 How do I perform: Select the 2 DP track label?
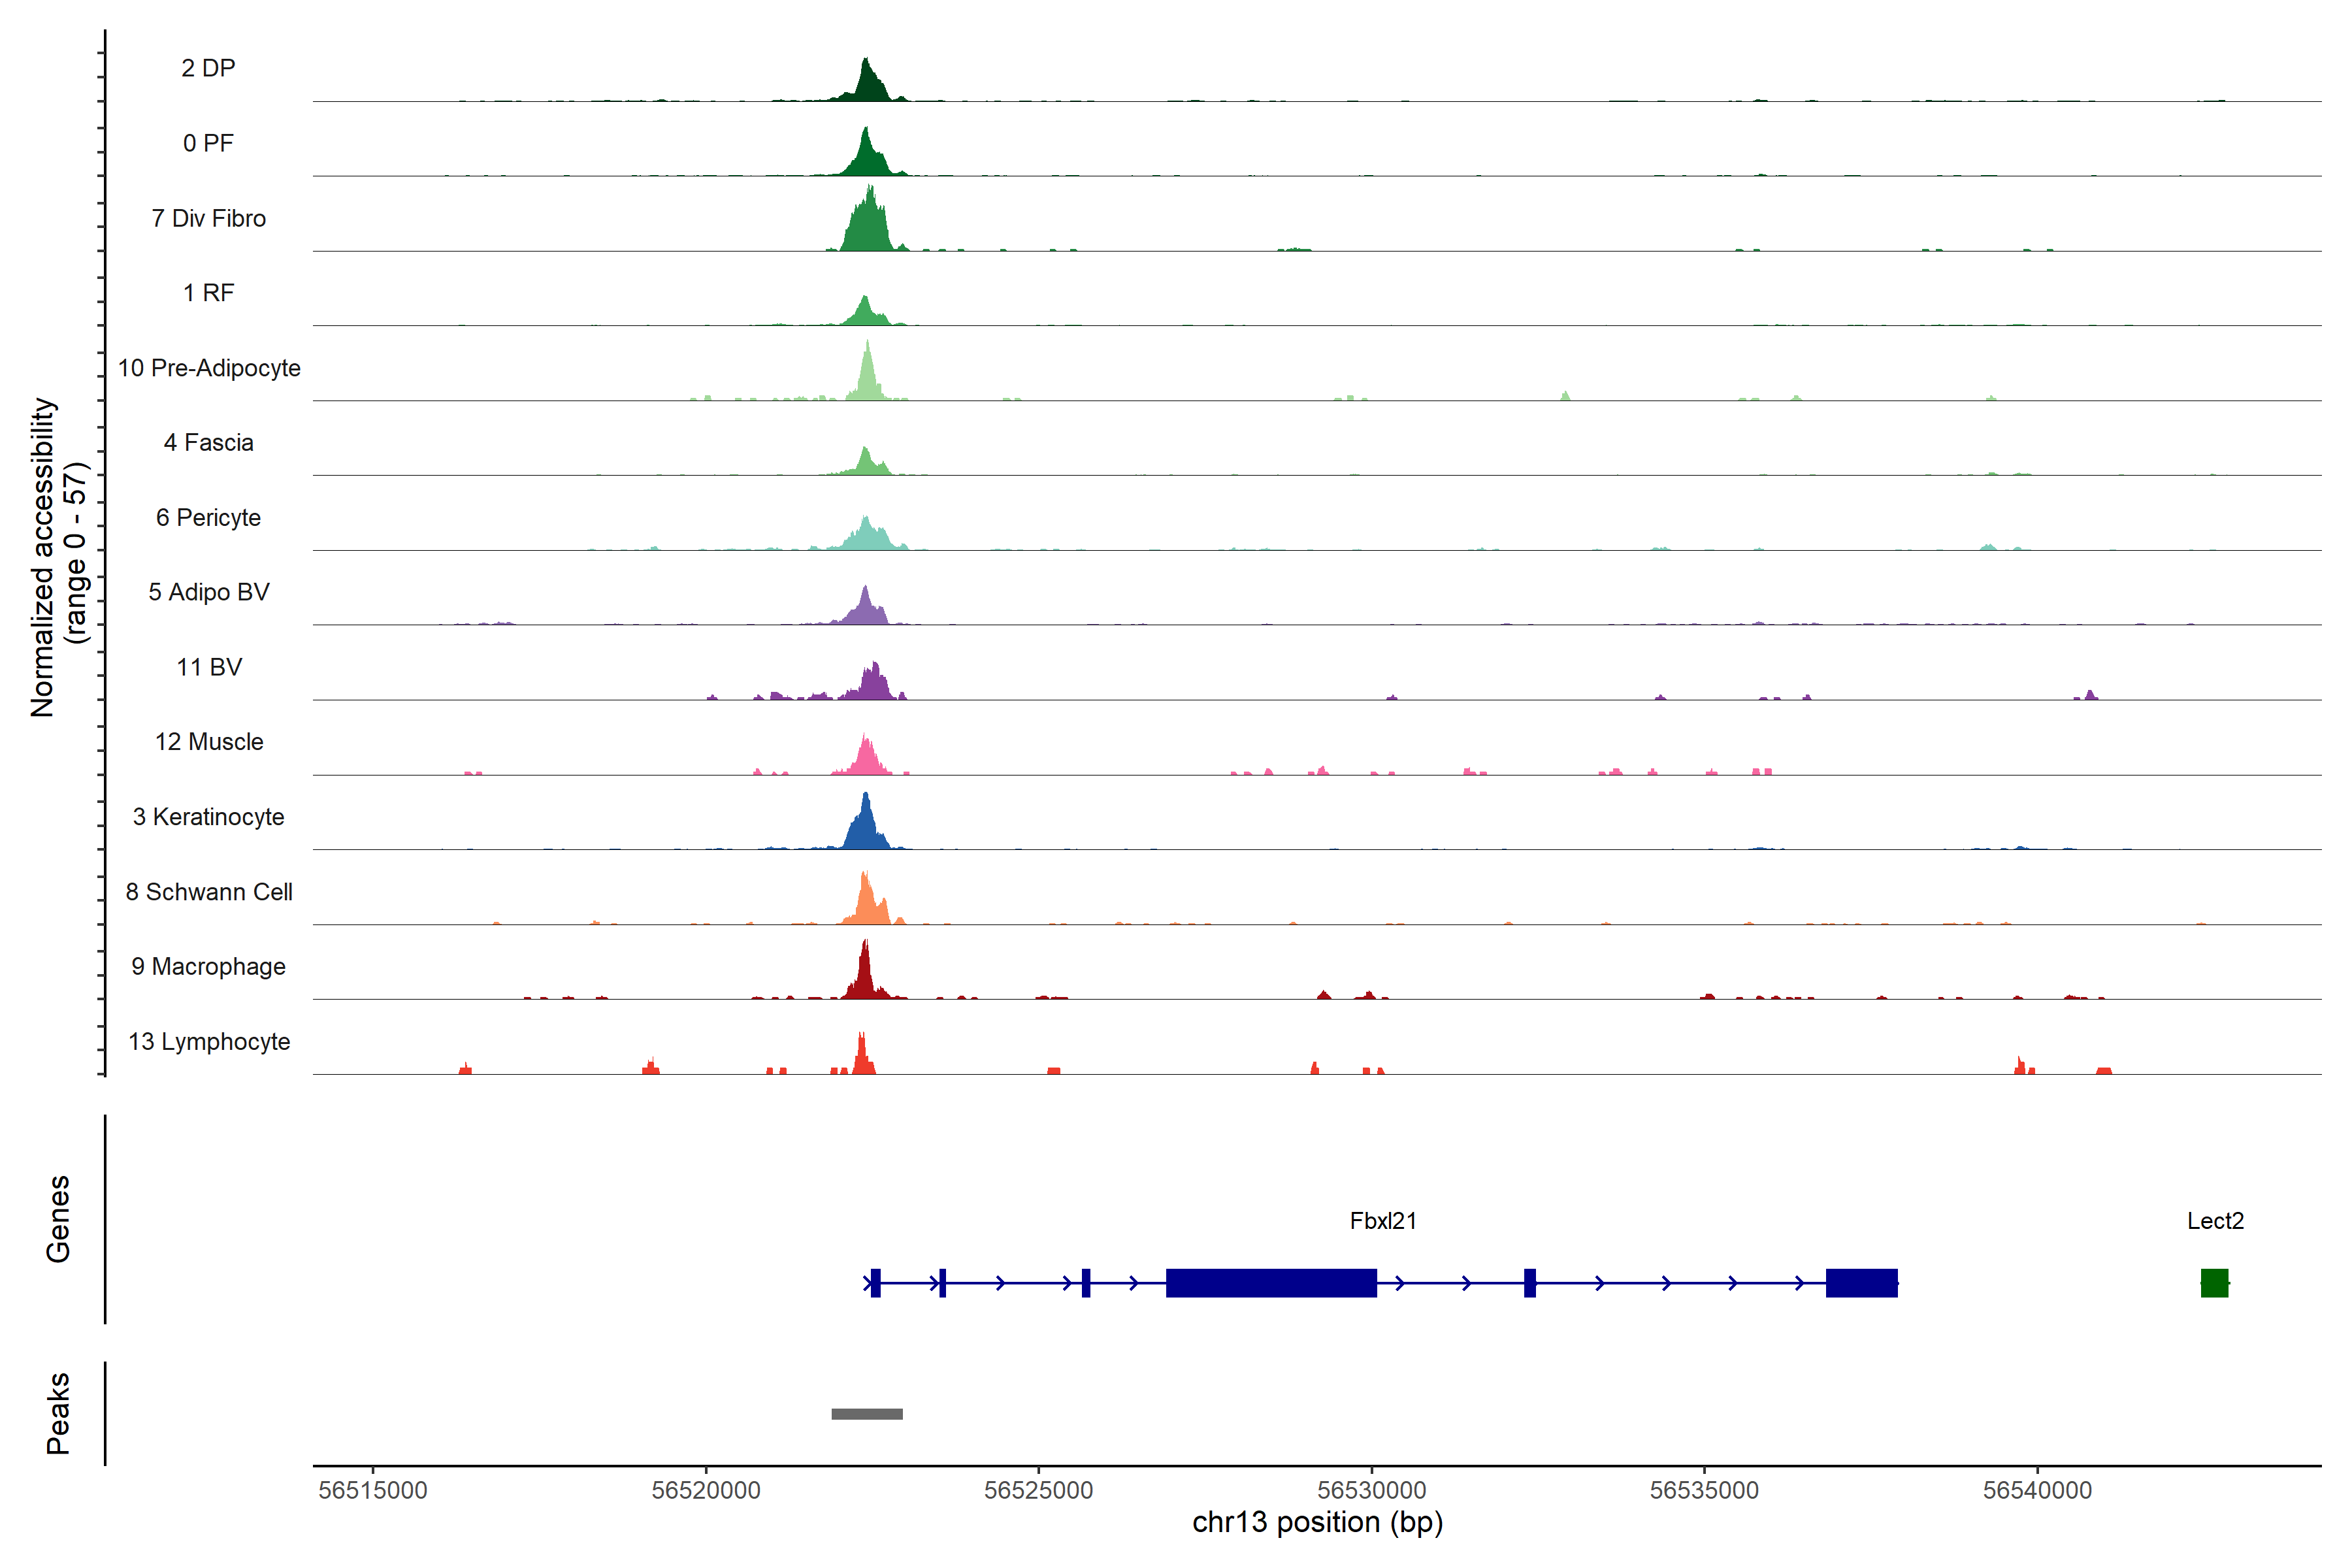[208, 68]
